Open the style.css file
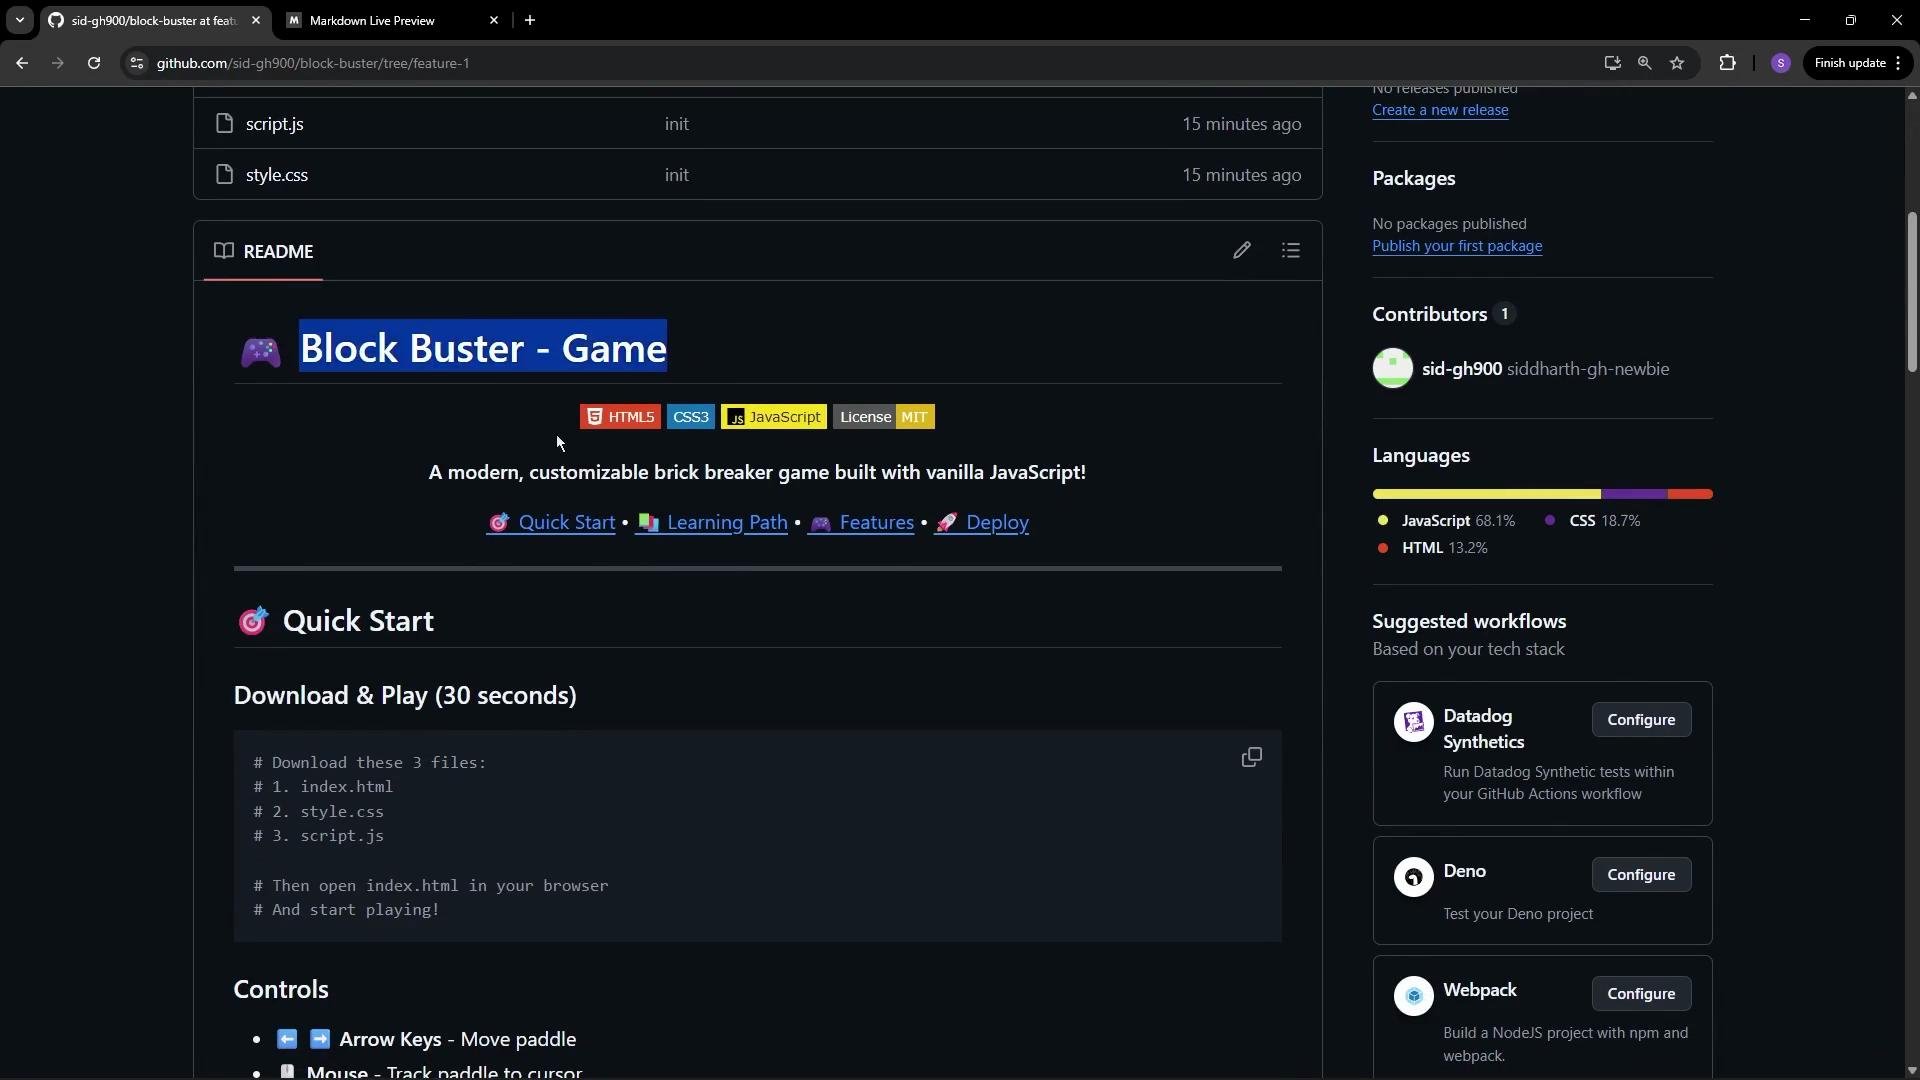The height and width of the screenshot is (1080, 1920). [277, 175]
